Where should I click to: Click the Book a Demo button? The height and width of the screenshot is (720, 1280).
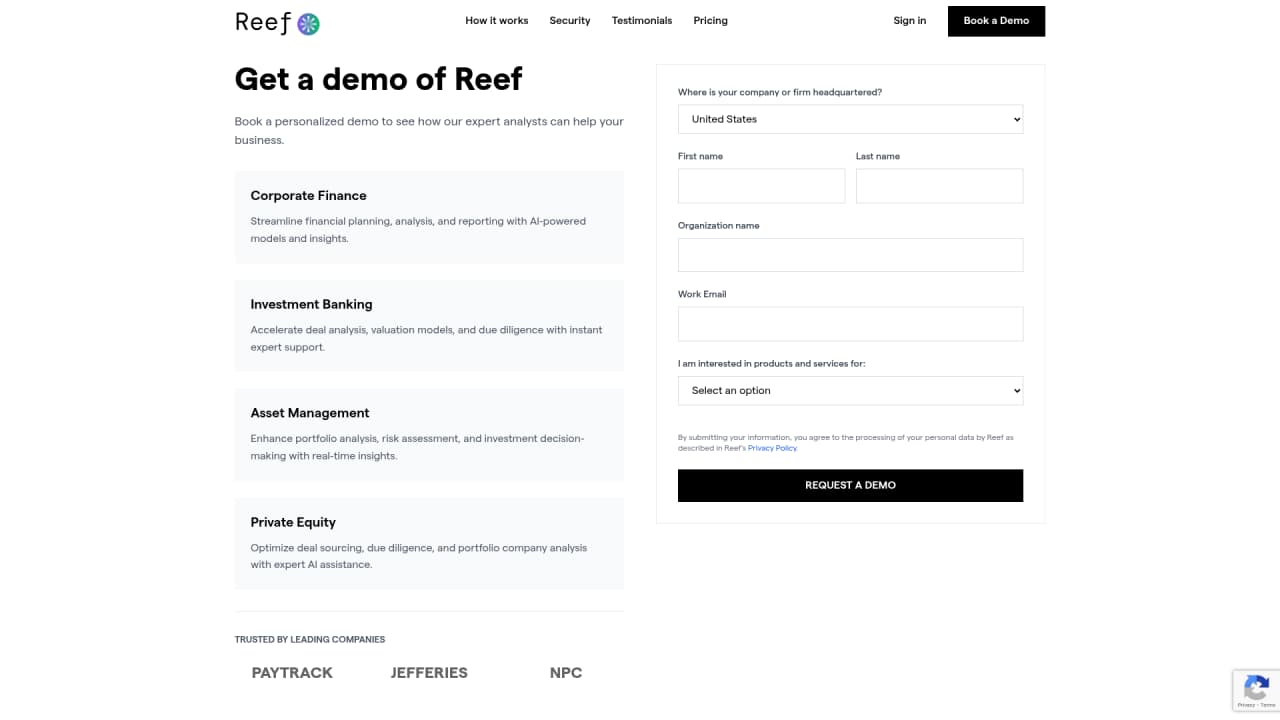996,21
